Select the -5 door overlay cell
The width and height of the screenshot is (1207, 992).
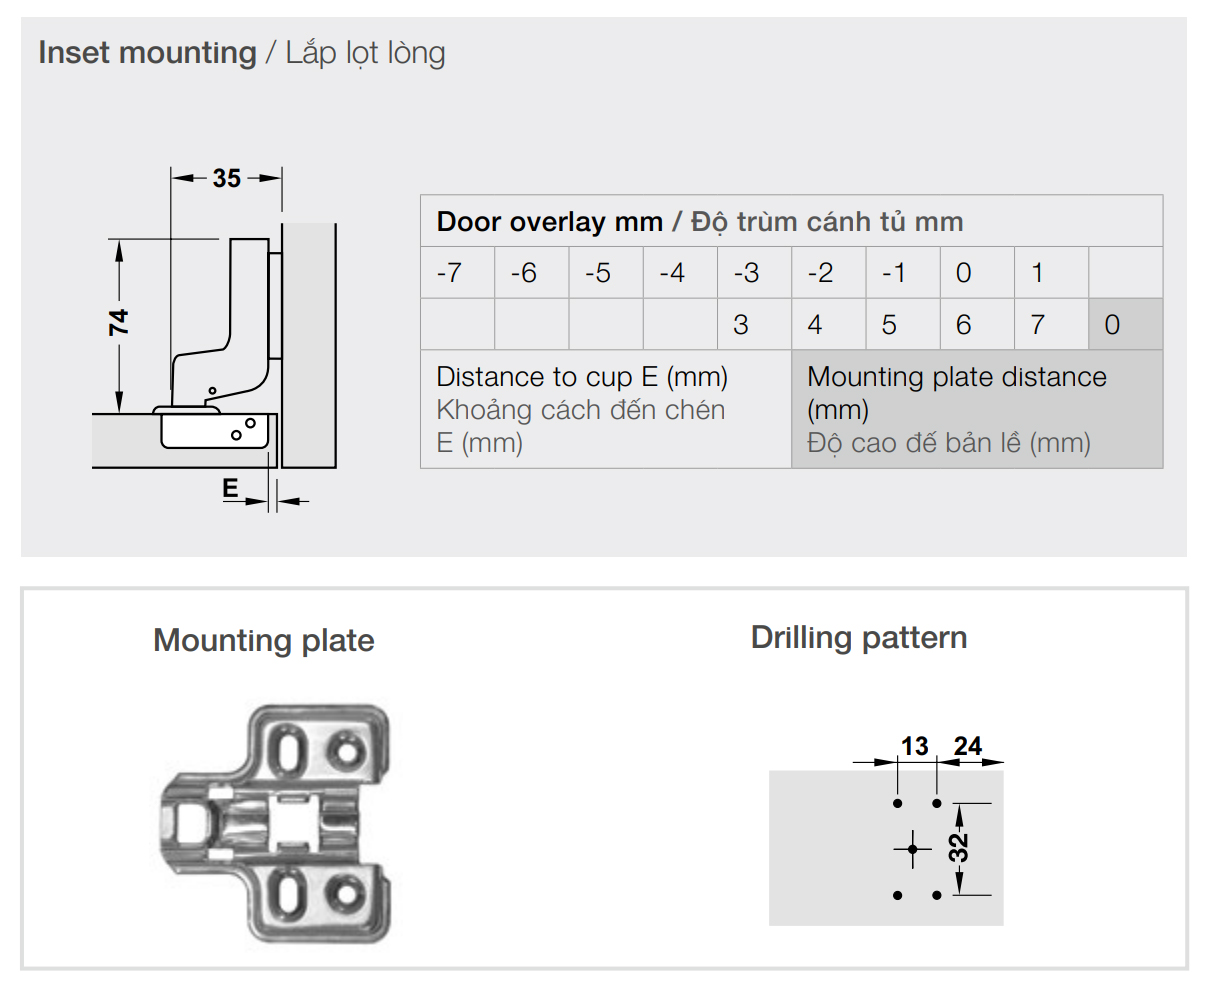598,273
